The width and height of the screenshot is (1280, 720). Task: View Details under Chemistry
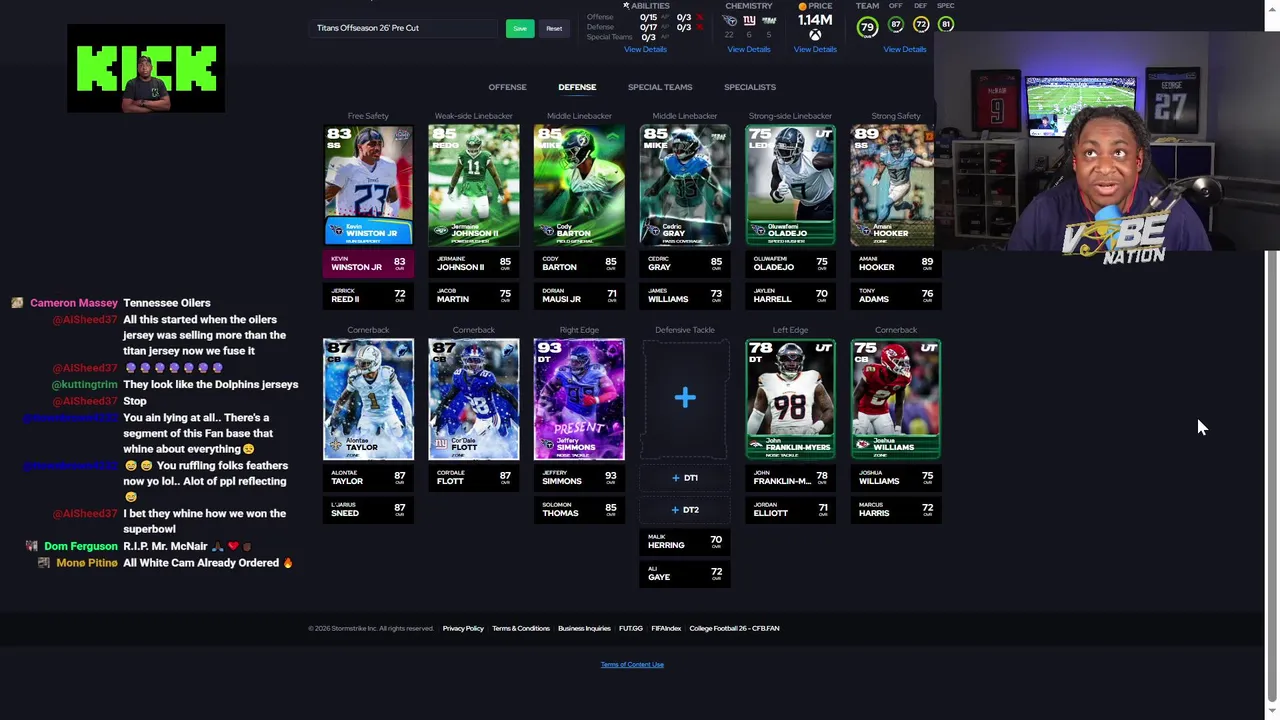click(749, 49)
